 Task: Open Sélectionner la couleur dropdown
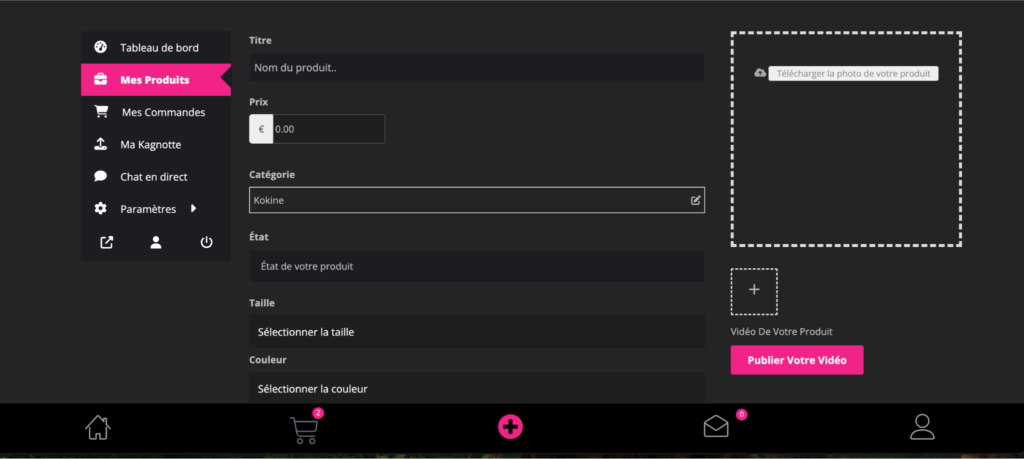(477, 388)
